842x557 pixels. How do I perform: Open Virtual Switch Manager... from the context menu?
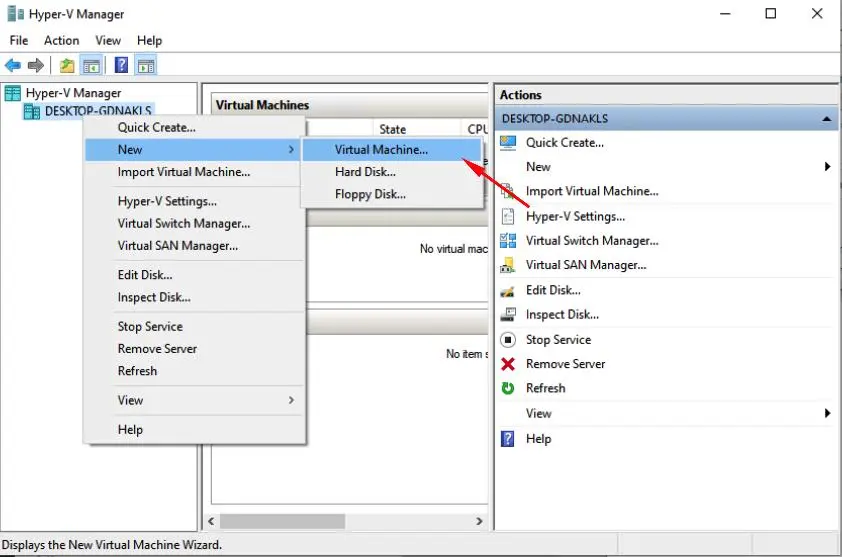[194, 223]
